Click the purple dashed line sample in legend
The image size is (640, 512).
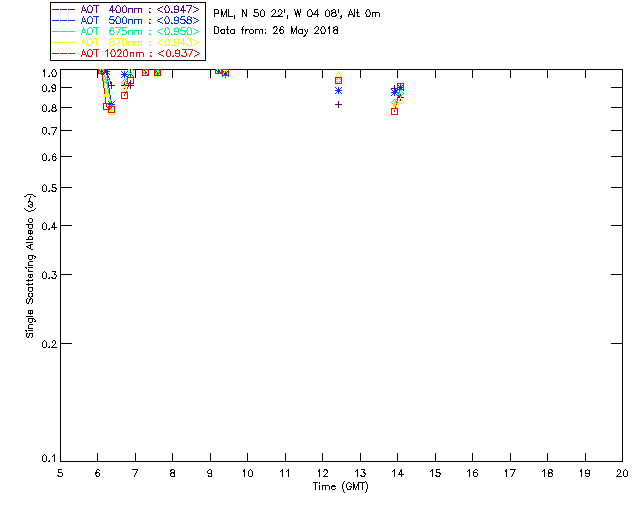[63, 9]
